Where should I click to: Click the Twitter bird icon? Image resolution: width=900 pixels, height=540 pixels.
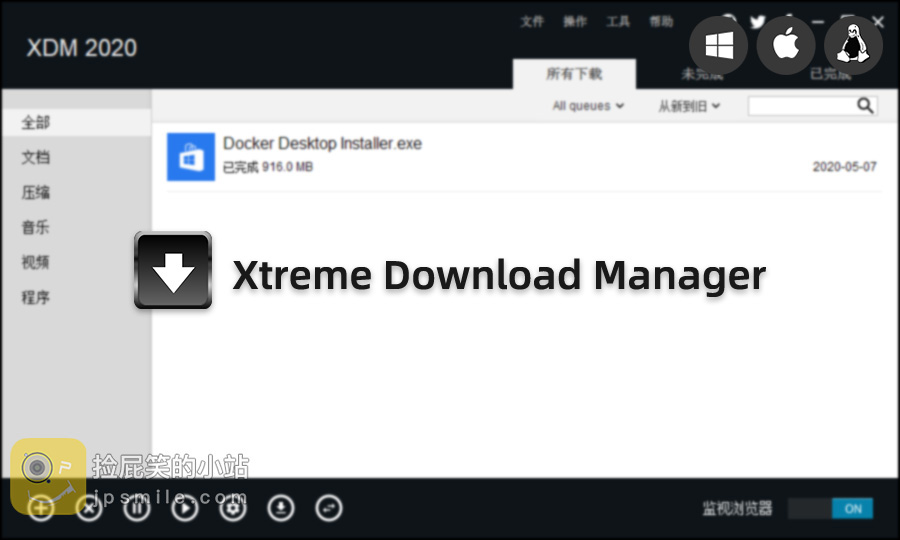758,22
